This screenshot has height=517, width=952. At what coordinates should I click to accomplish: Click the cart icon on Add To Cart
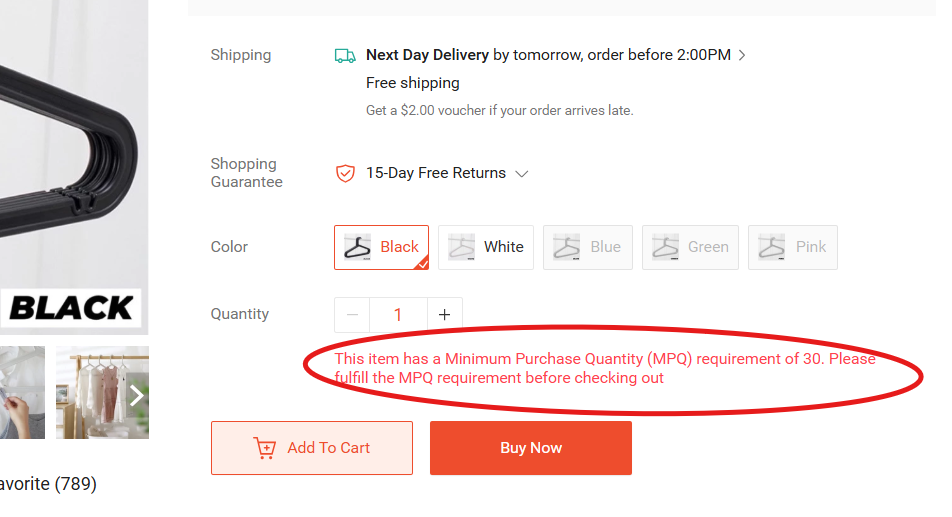coord(265,448)
